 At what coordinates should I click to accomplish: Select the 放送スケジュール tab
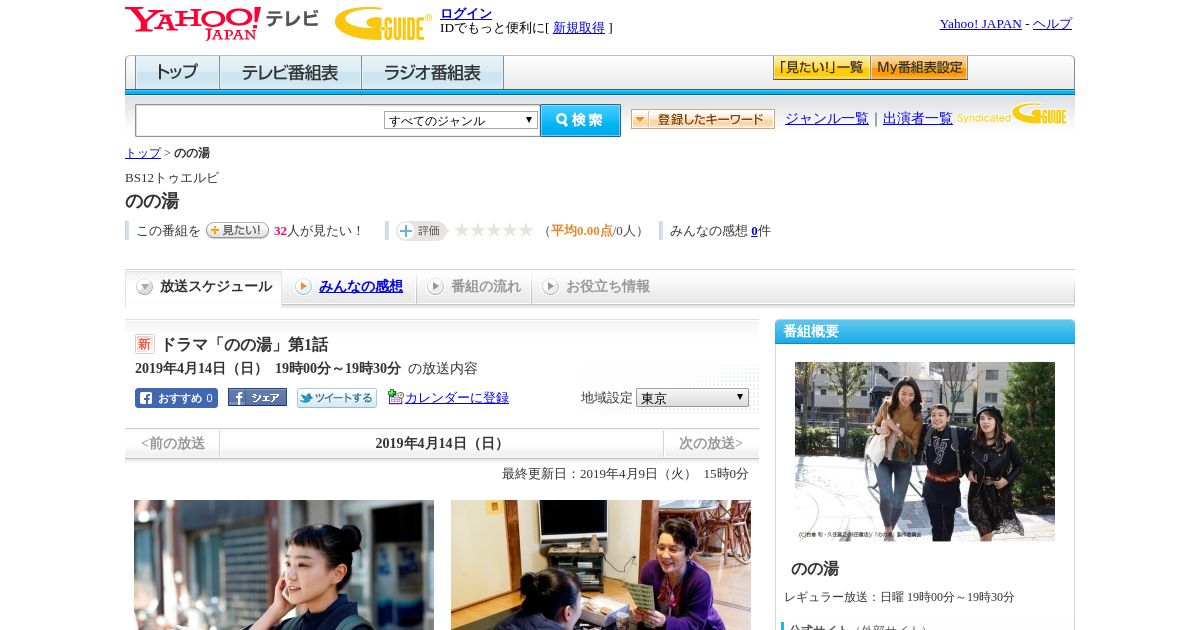[204, 287]
